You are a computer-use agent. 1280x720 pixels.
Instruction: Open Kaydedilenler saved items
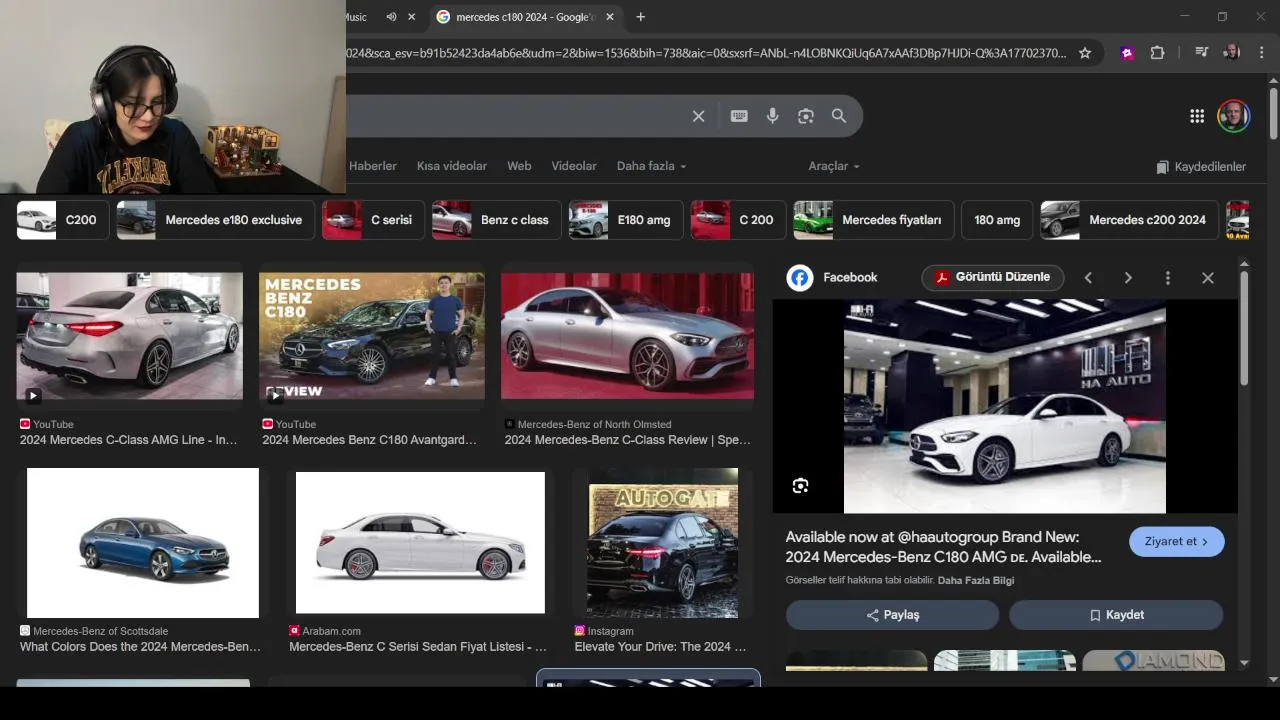[x=1201, y=167]
